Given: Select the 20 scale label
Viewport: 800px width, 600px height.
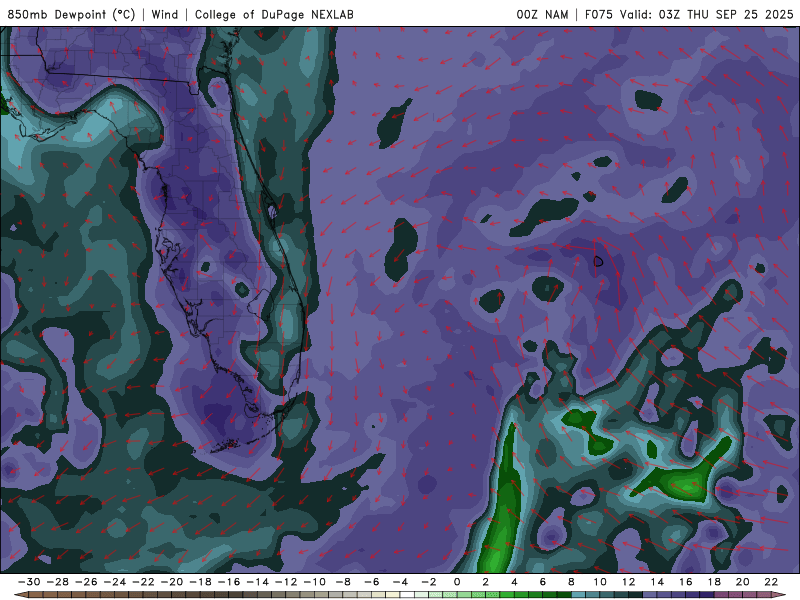Looking at the screenshot, I should [742, 582].
